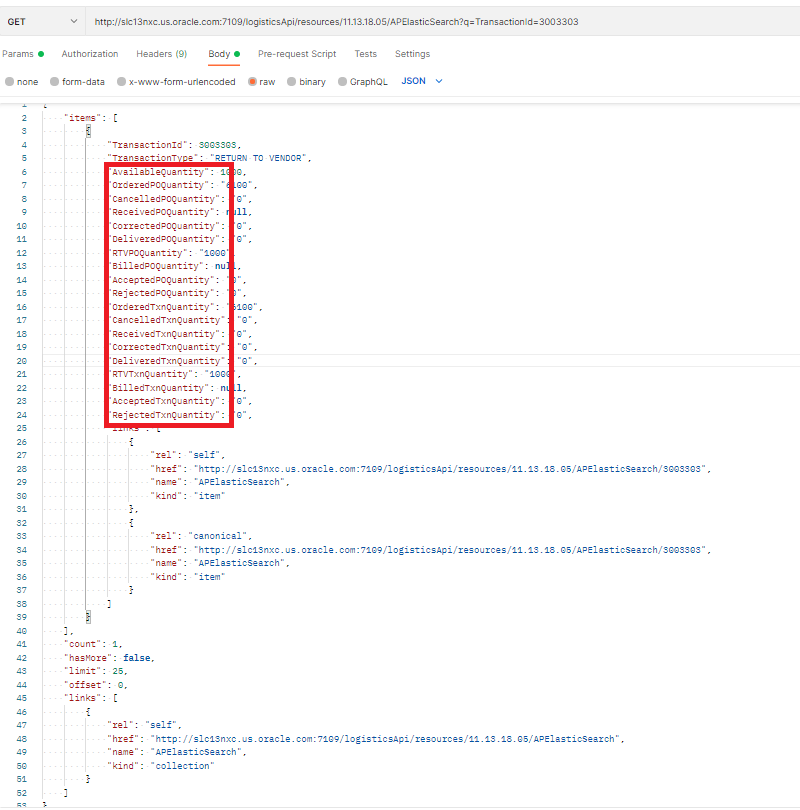
Task: Click the "DeliveredPOQuantity" key
Action: coord(164,239)
